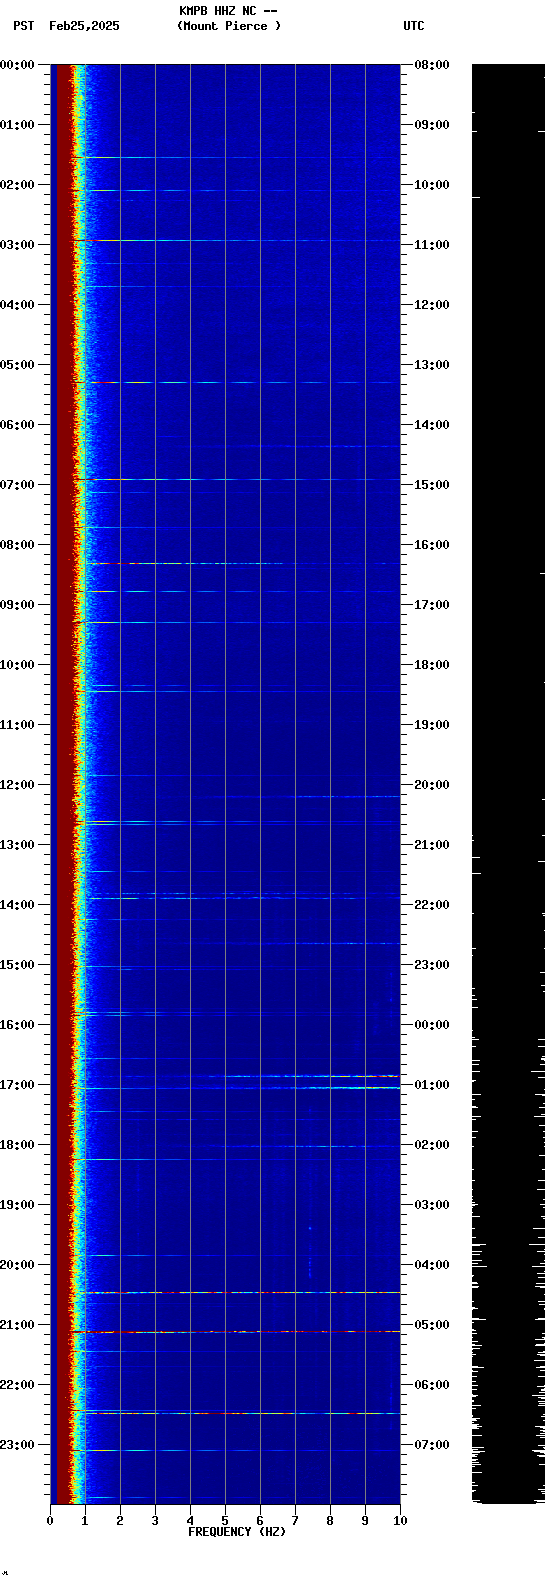The width and height of the screenshot is (552, 1584).
Task: Click the '07:00' UTC time label
Action: point(432,1445)
